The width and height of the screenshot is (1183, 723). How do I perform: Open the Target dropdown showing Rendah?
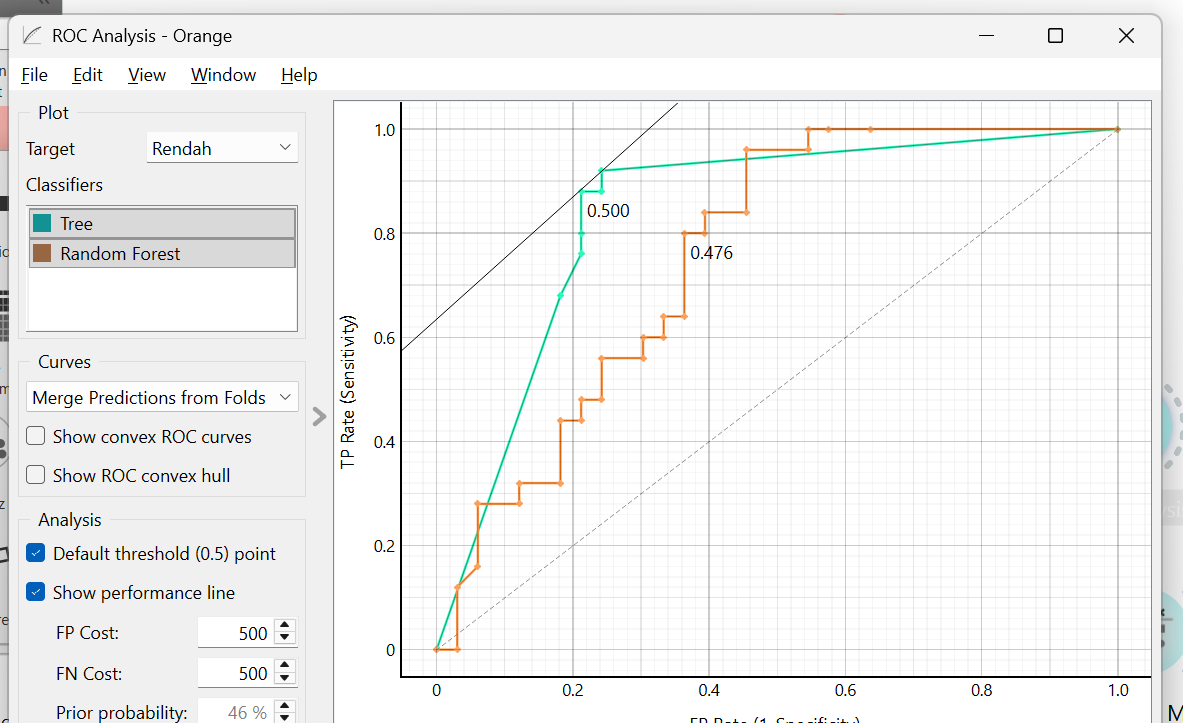click(x=222, y=148)
